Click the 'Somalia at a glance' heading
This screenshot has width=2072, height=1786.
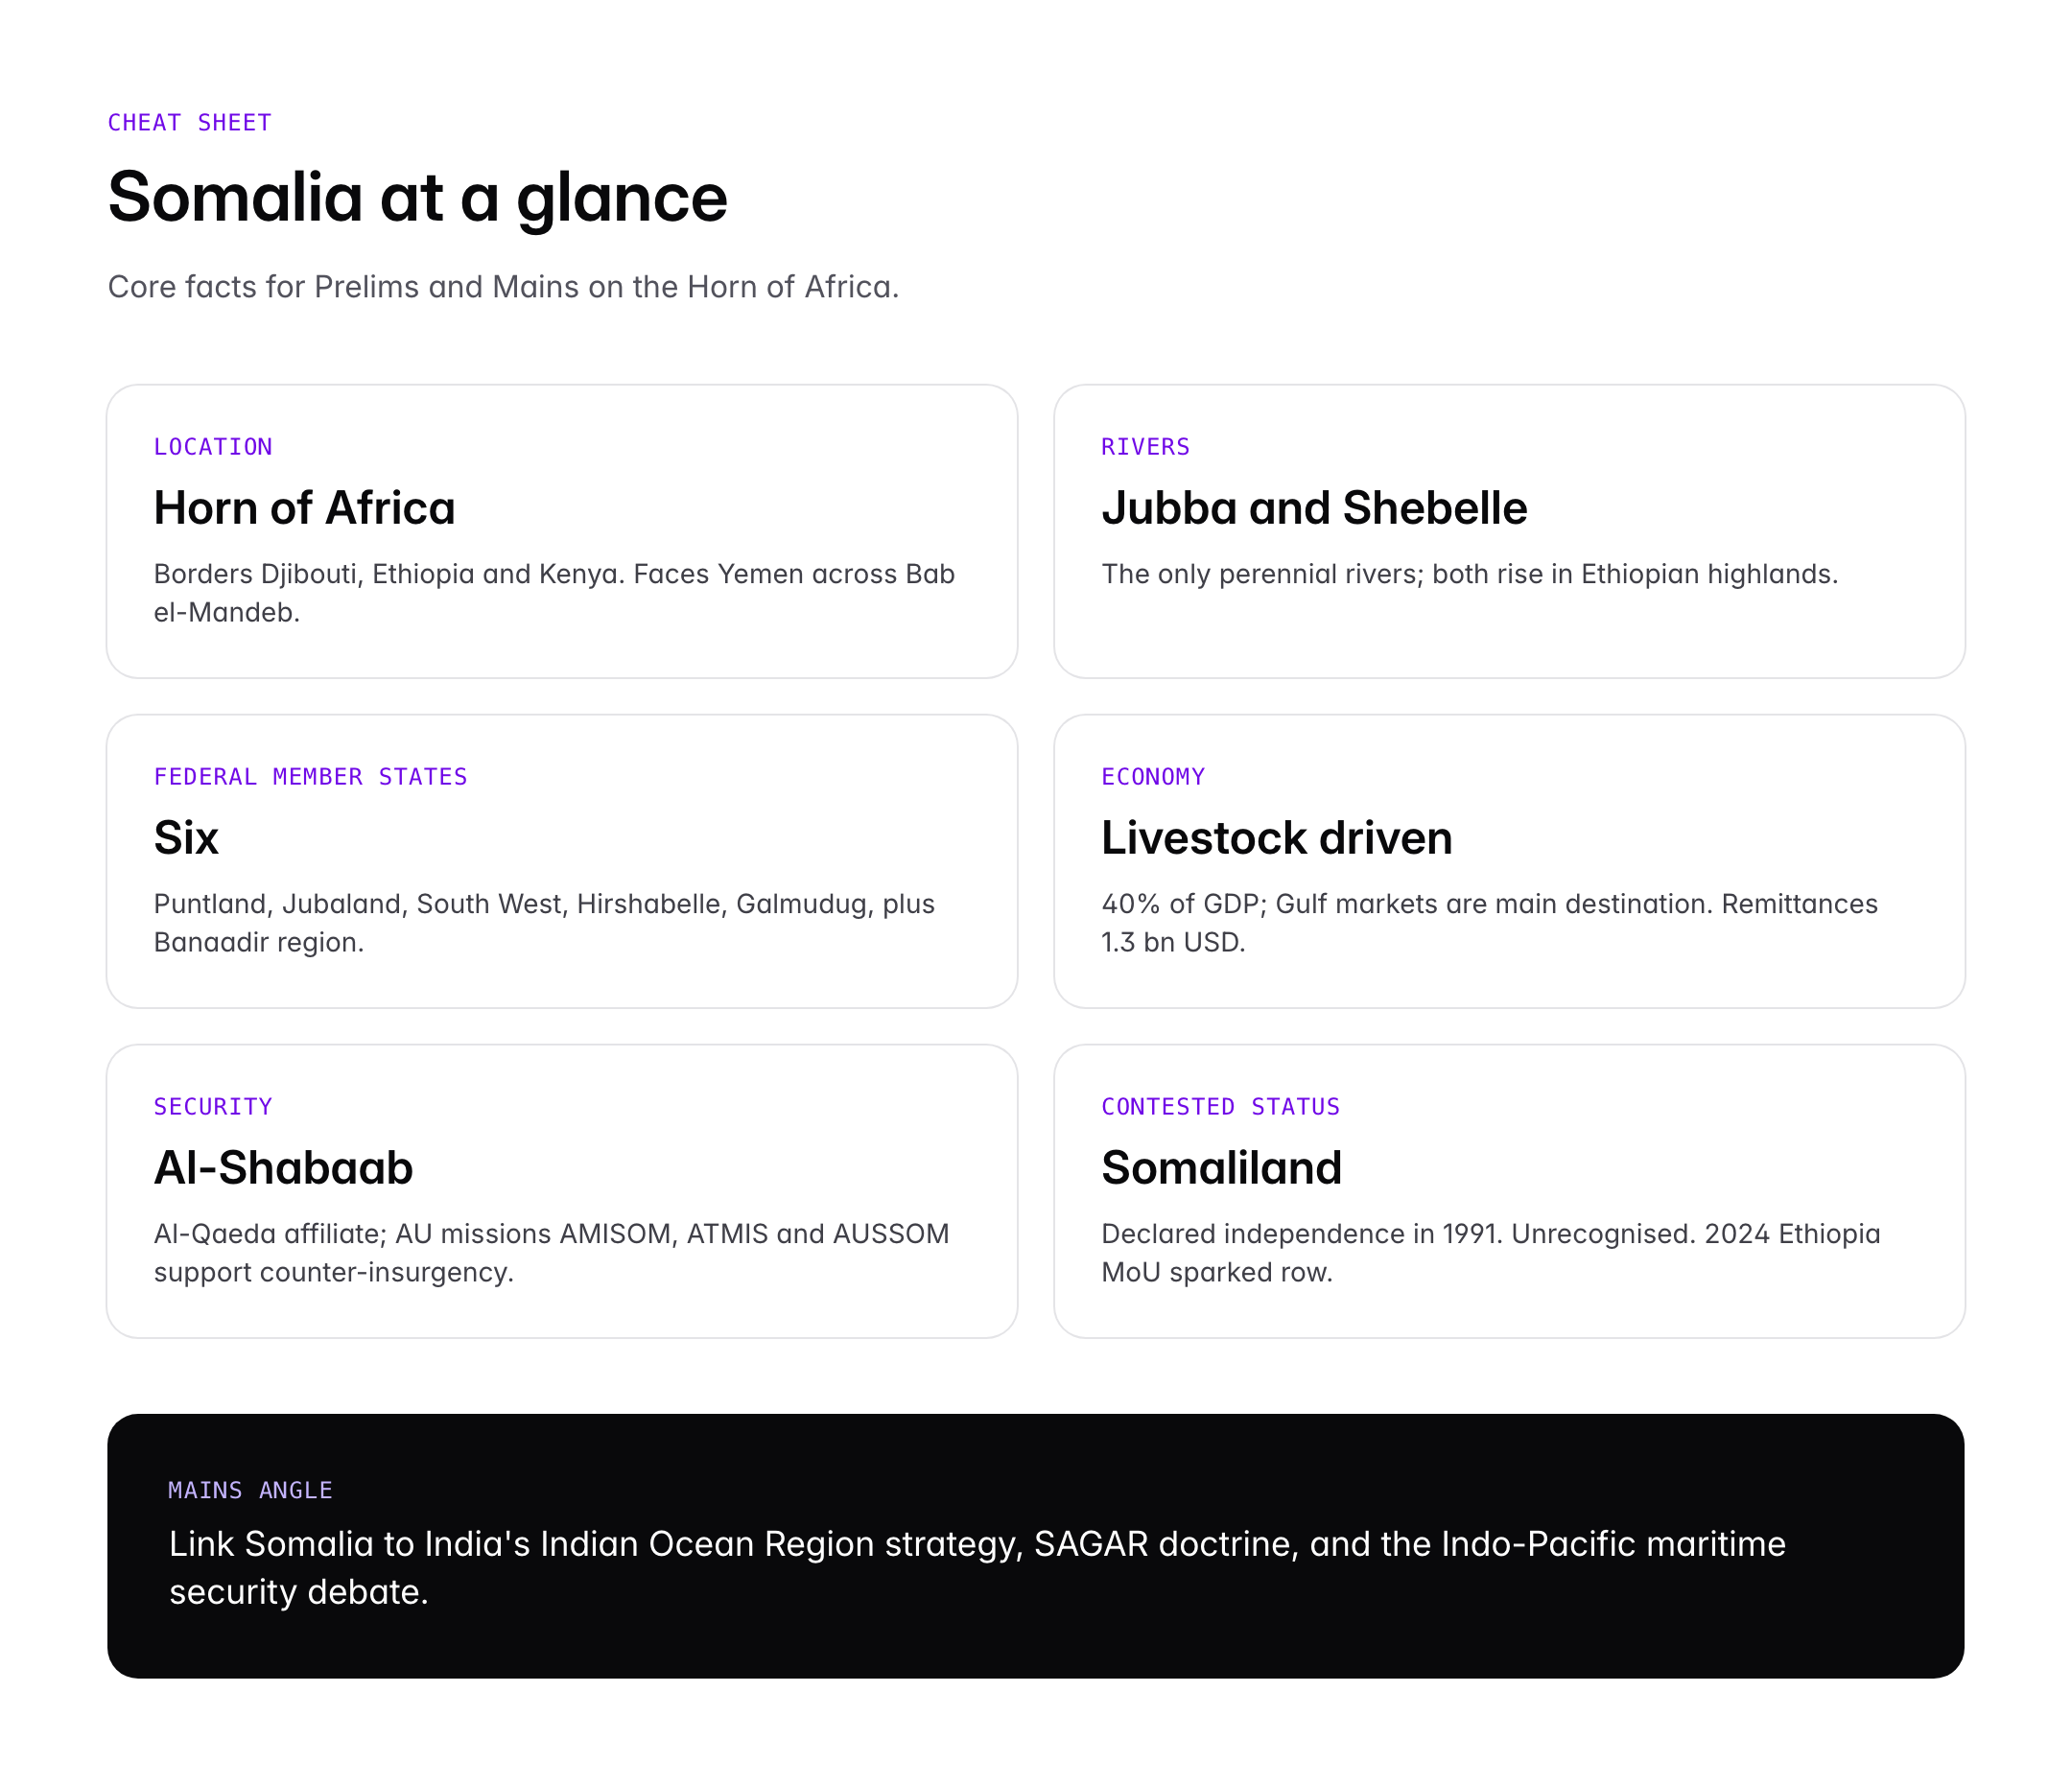(417, 197)
